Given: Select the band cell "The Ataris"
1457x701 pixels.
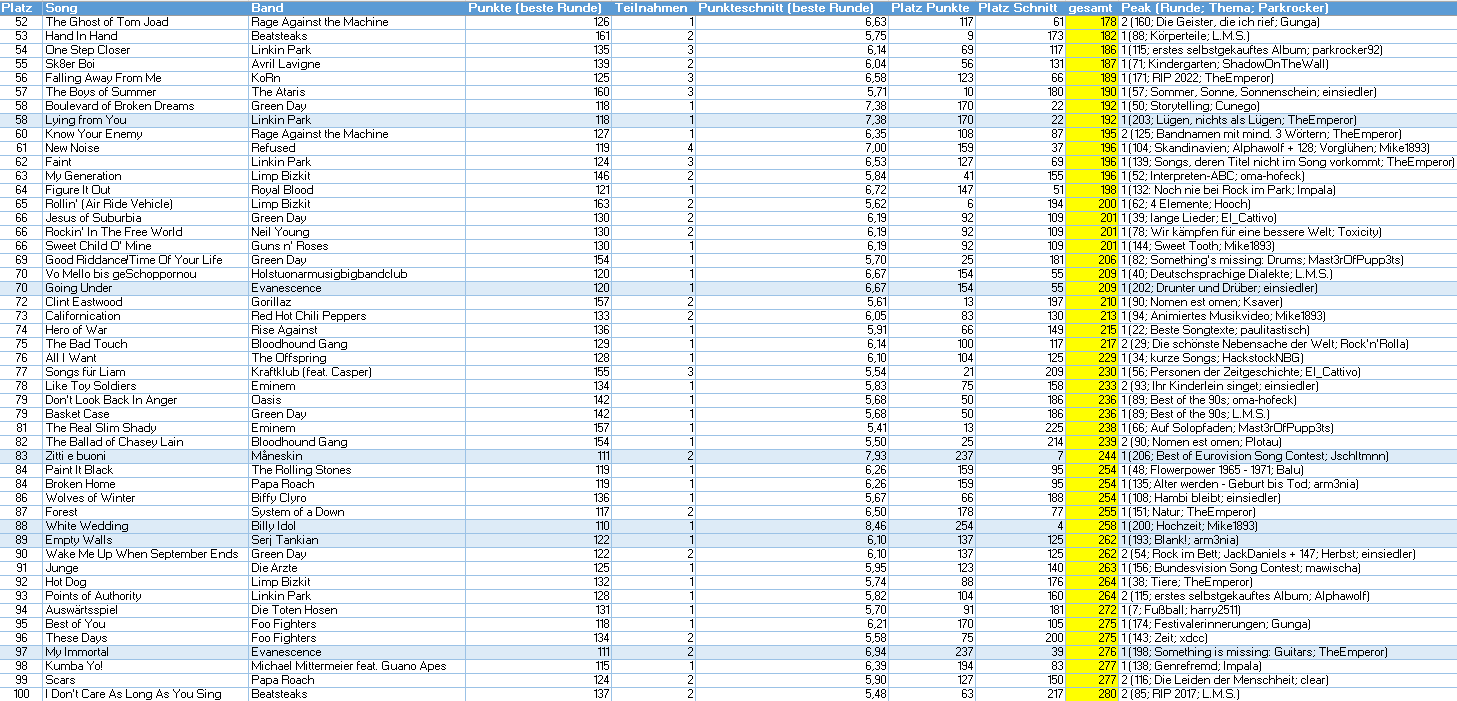Looking at the screenshot, I should (x=357, y=92).
